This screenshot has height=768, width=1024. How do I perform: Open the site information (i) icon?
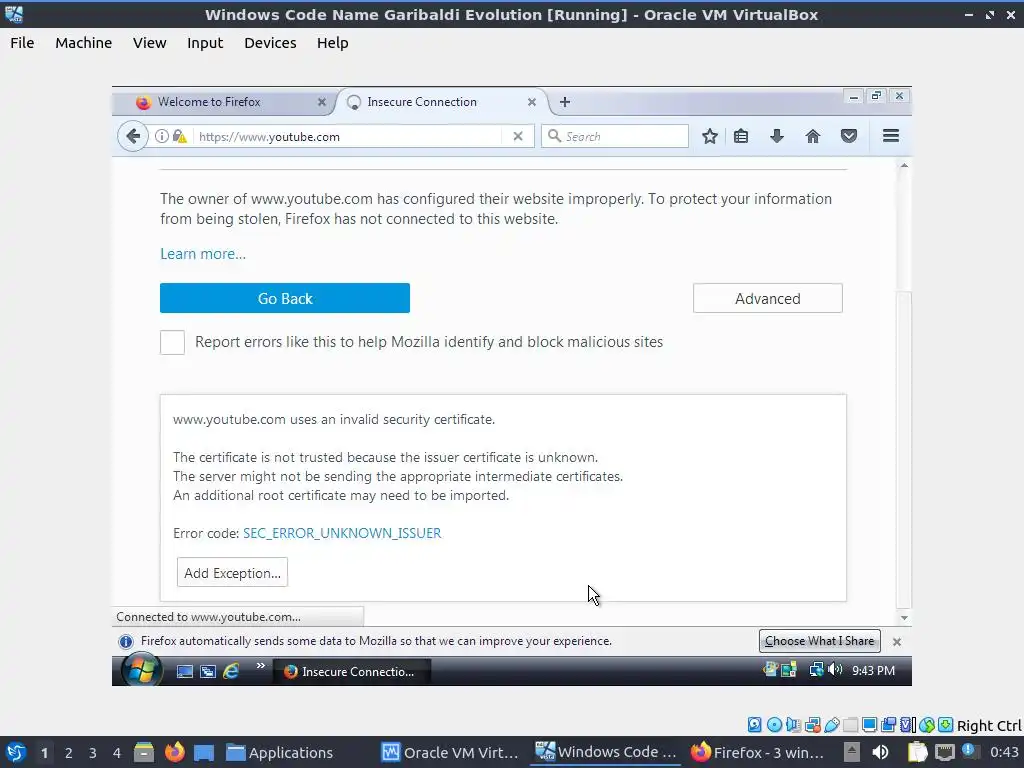click(161, 136)
